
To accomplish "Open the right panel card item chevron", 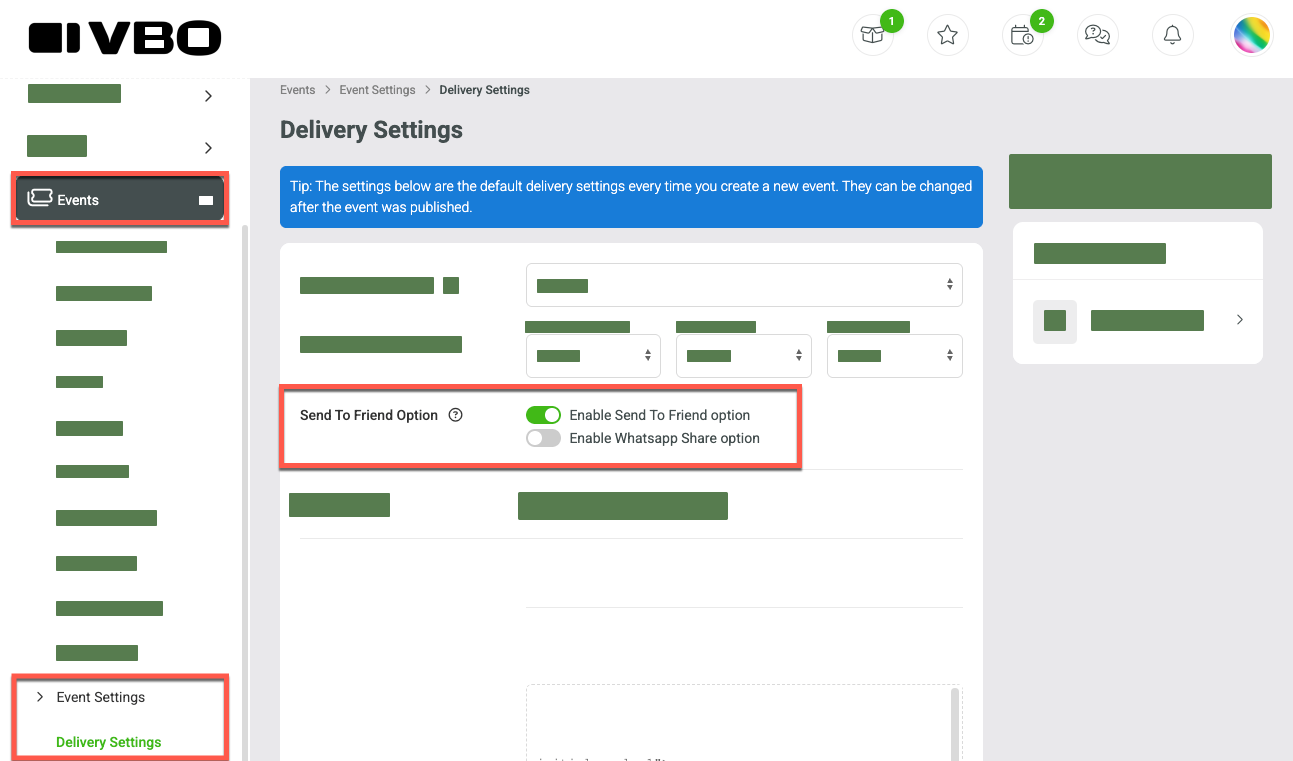I will pyautogui.click(x=1240, y=320).
